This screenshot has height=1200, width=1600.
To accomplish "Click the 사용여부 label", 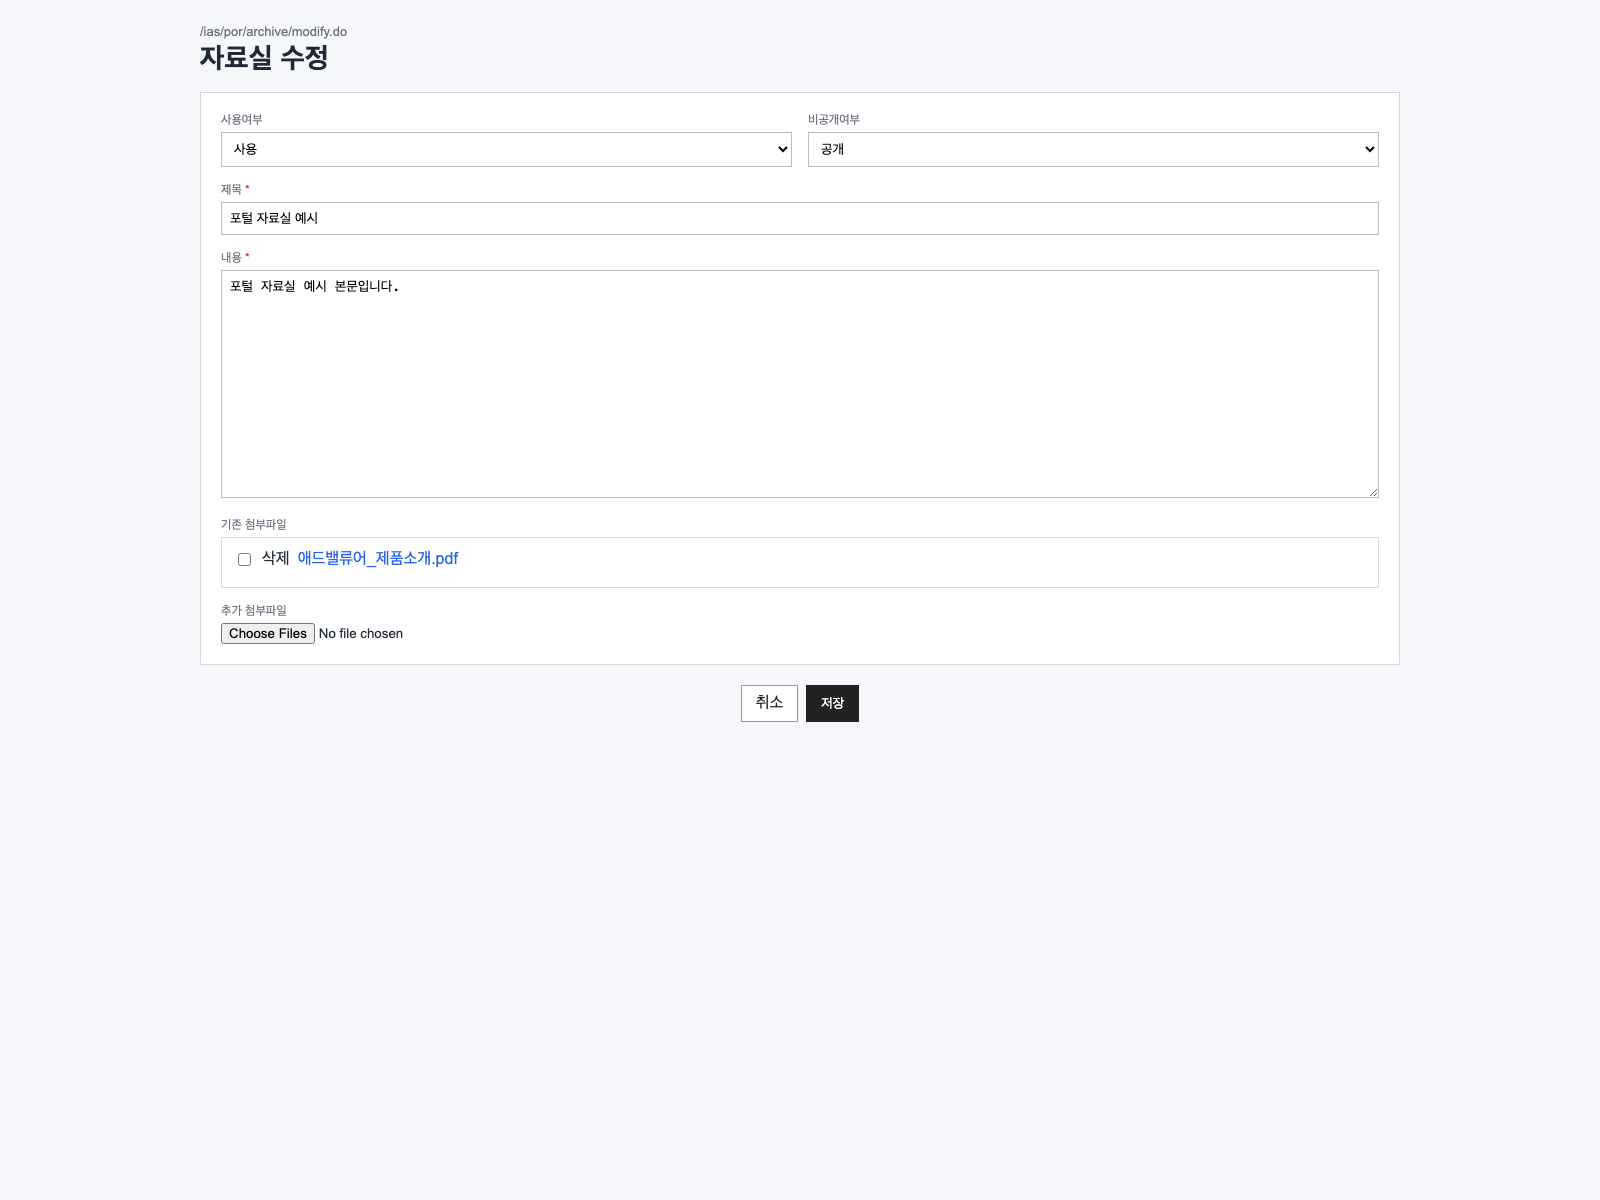I will (x=242, y=119).
